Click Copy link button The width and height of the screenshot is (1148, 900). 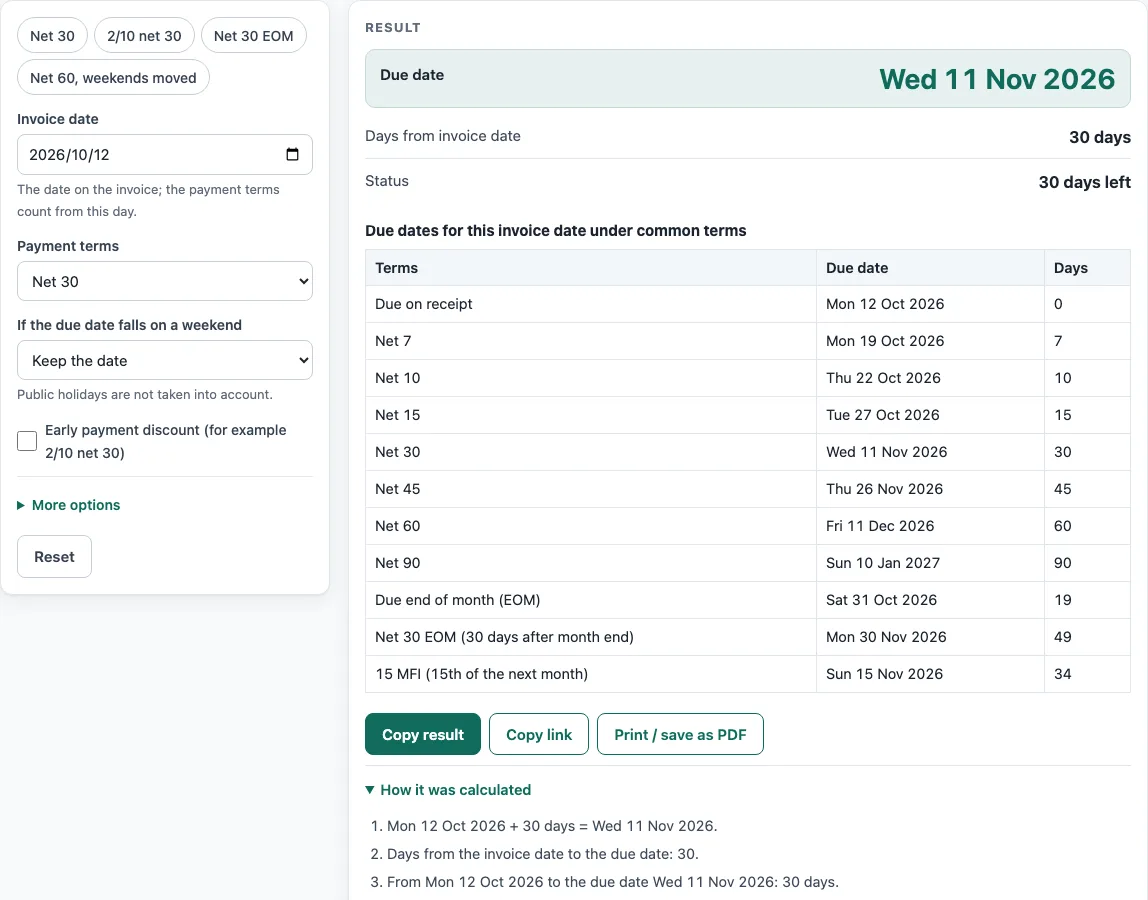539,734
